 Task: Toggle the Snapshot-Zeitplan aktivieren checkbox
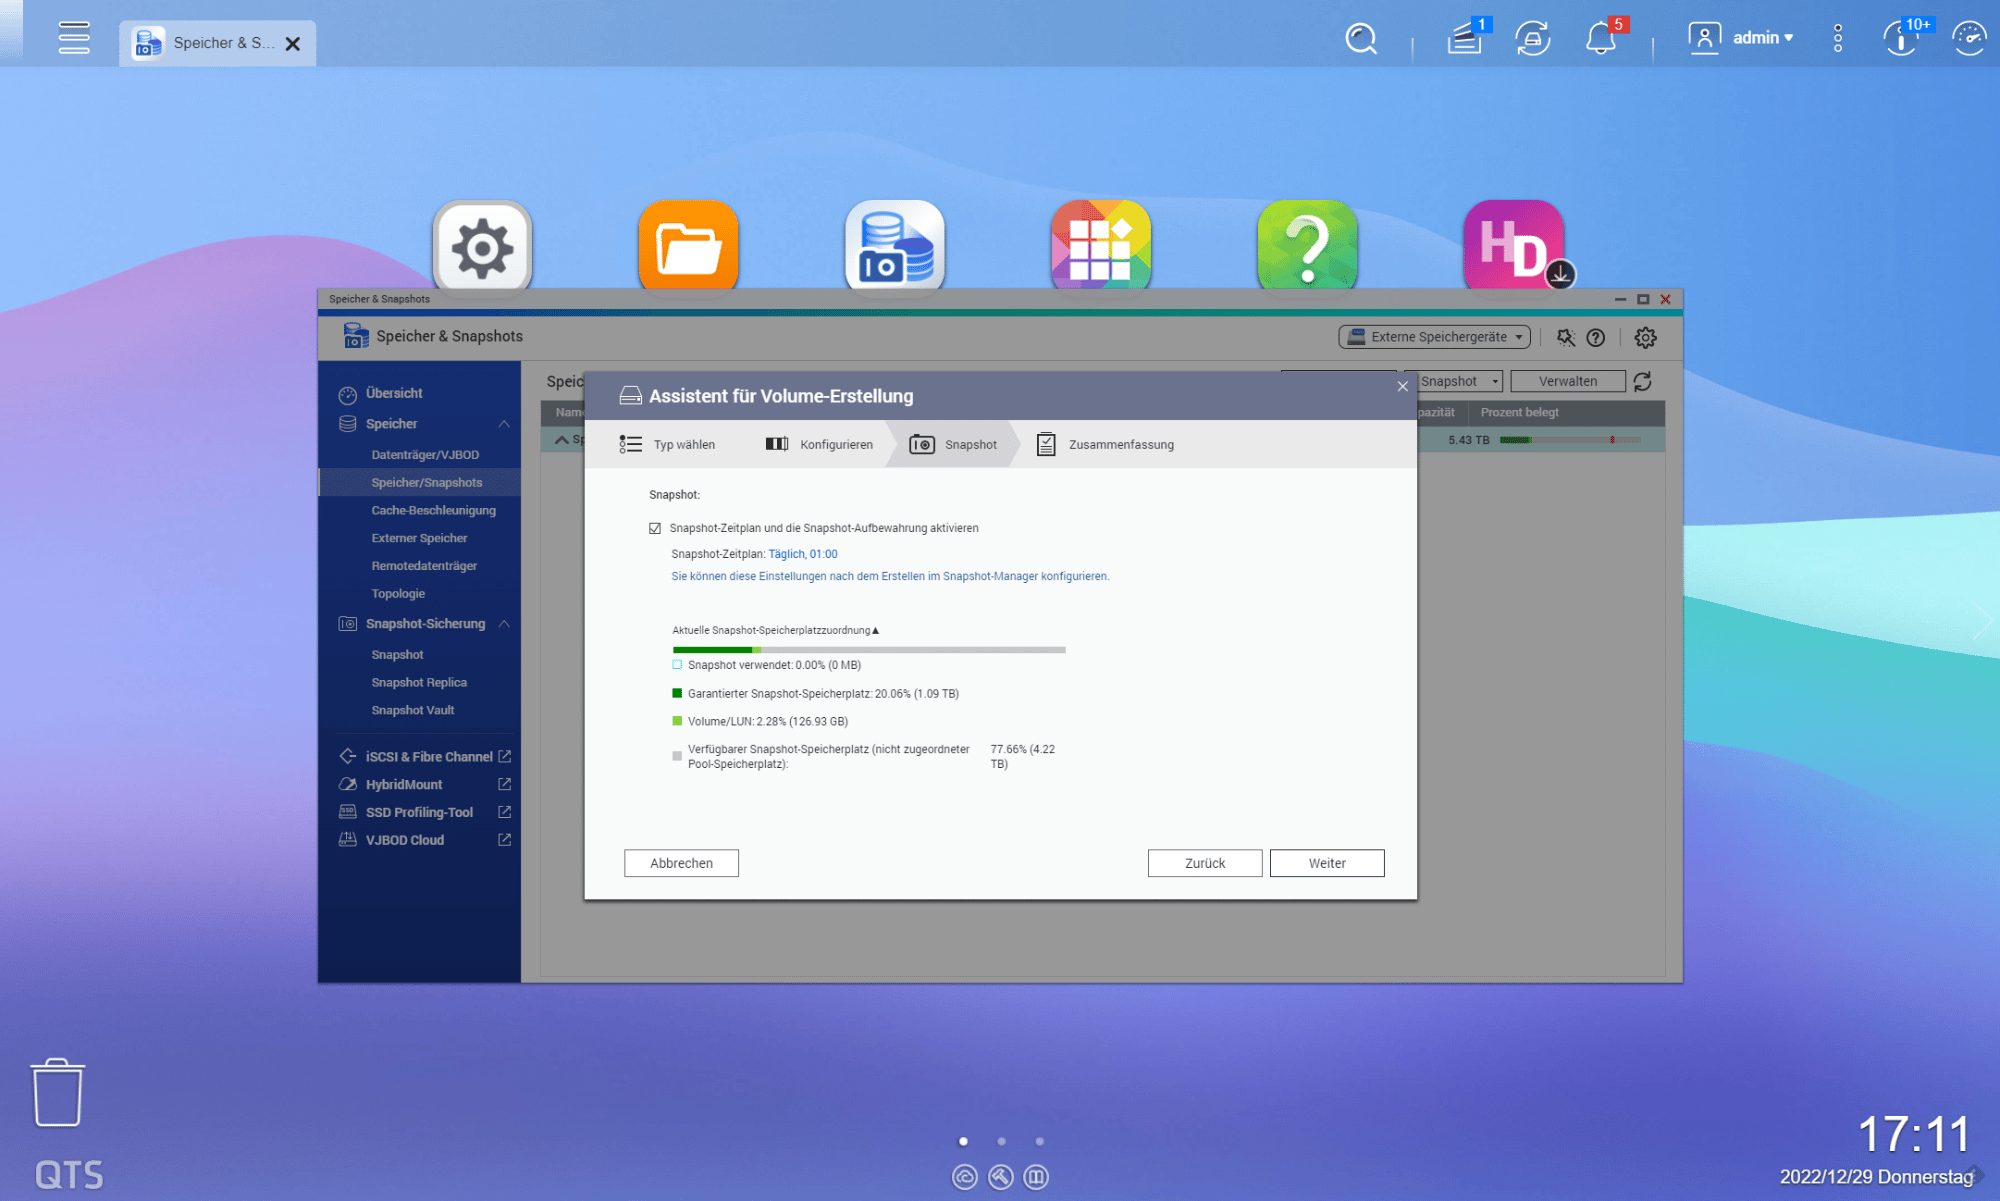(655, 528)
